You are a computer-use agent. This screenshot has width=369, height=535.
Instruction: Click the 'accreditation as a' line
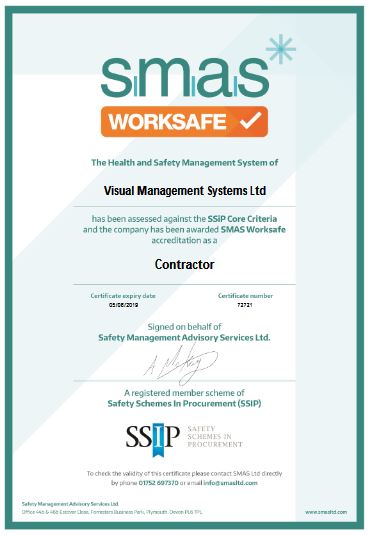click(184, 241)
